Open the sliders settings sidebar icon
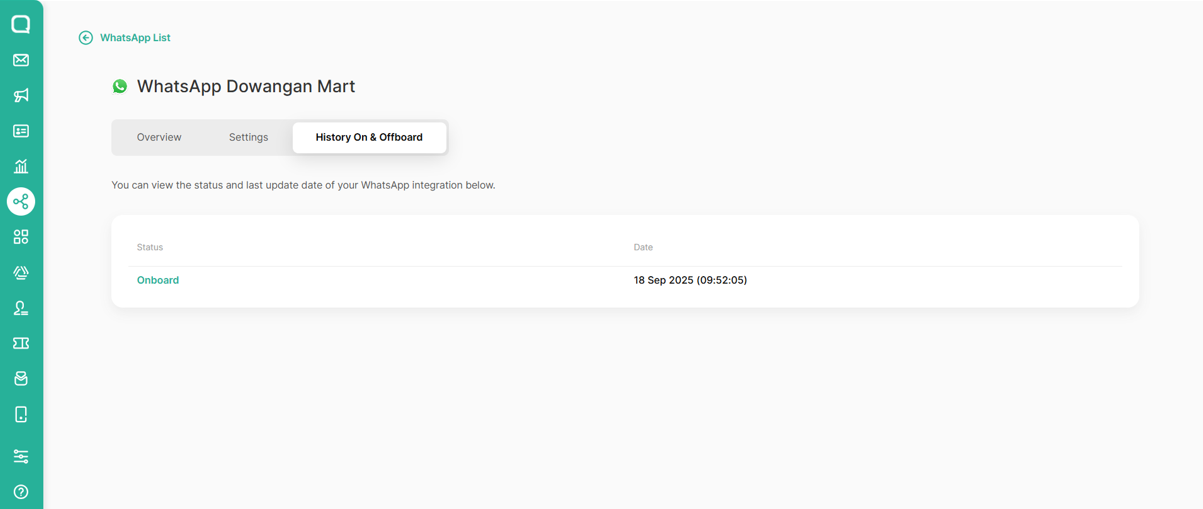 pyautogui.click(x=21, y=456)
